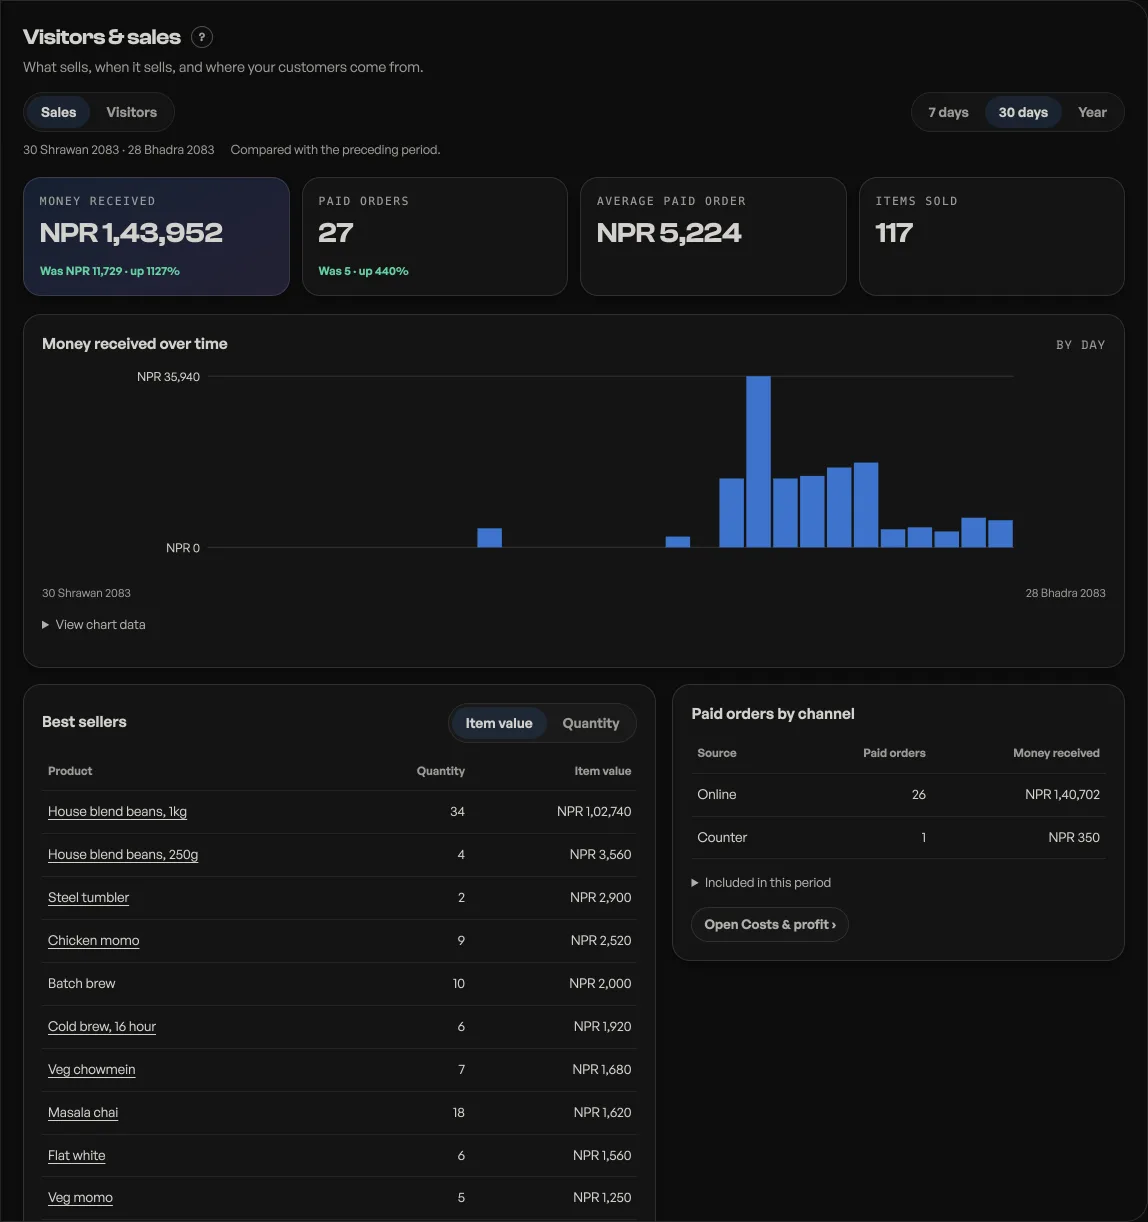
Task: Click the NPR 350 Counter amount
Action: click(x=1074, y=837)
